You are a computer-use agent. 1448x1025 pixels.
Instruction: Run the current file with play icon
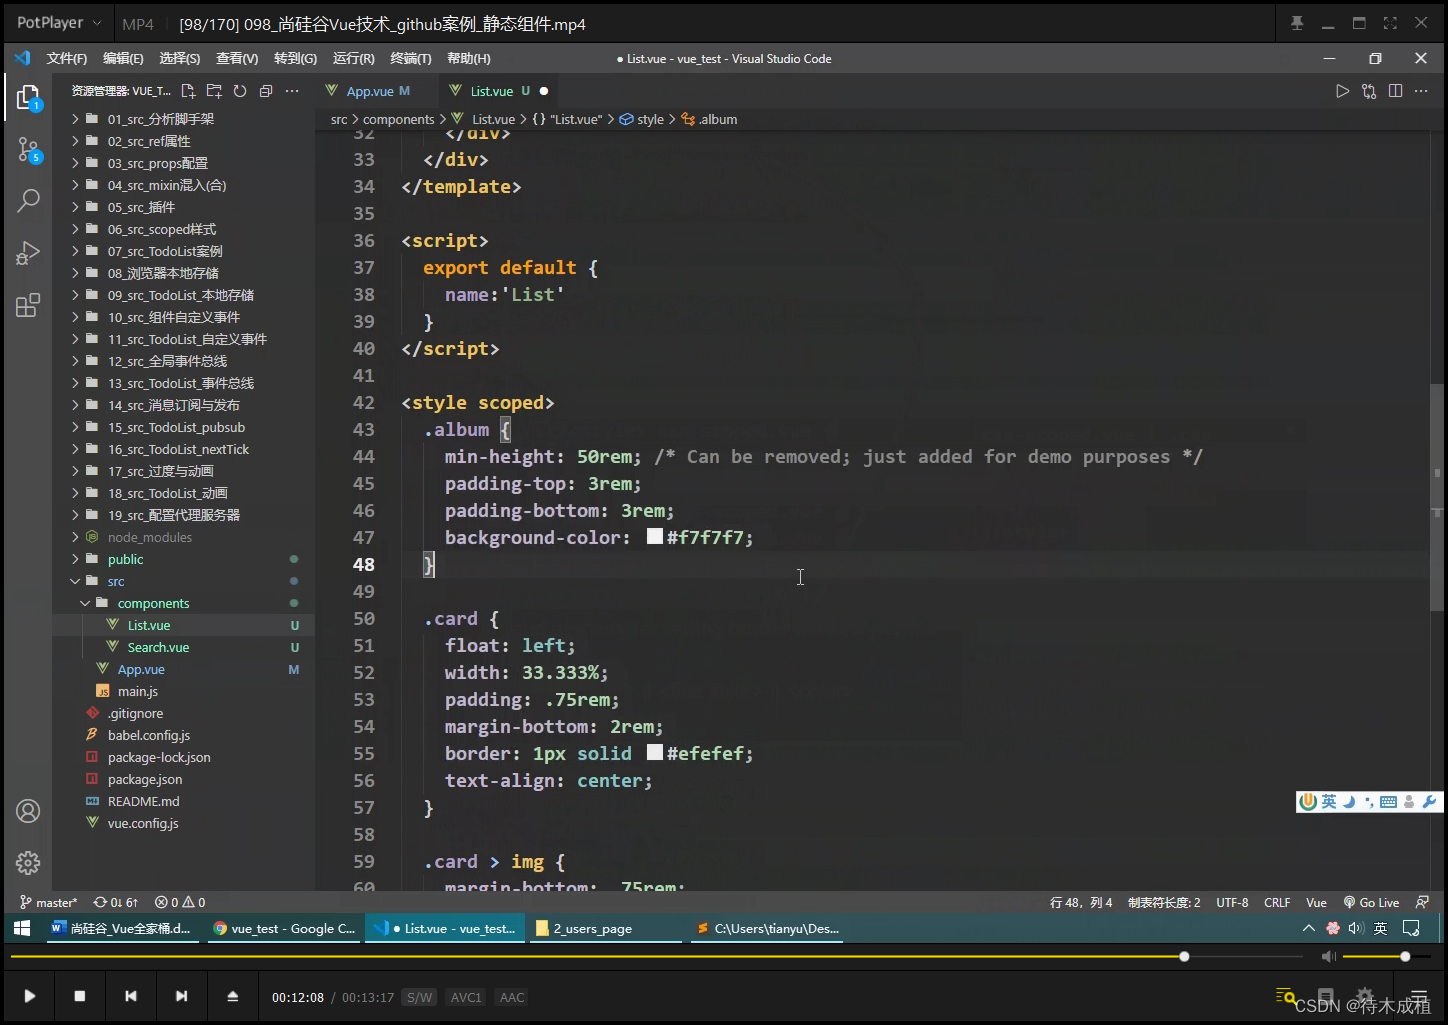(x=1342, y=91)
